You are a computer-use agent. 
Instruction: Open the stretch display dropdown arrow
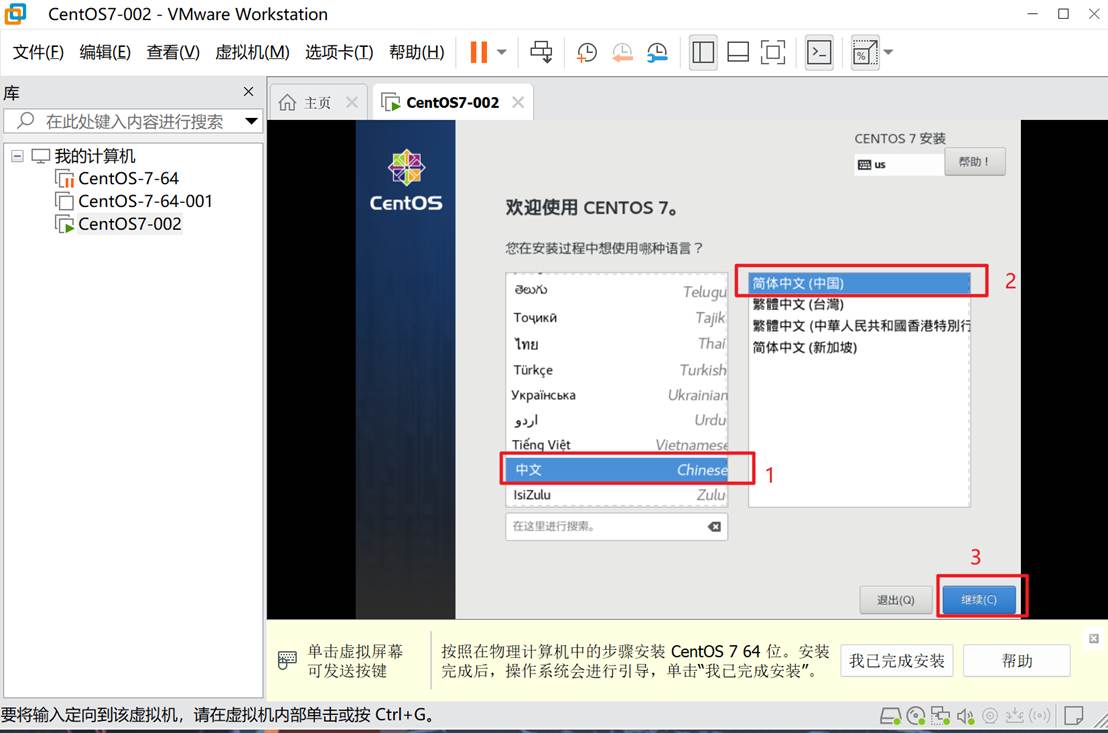[x=889, y=52]
